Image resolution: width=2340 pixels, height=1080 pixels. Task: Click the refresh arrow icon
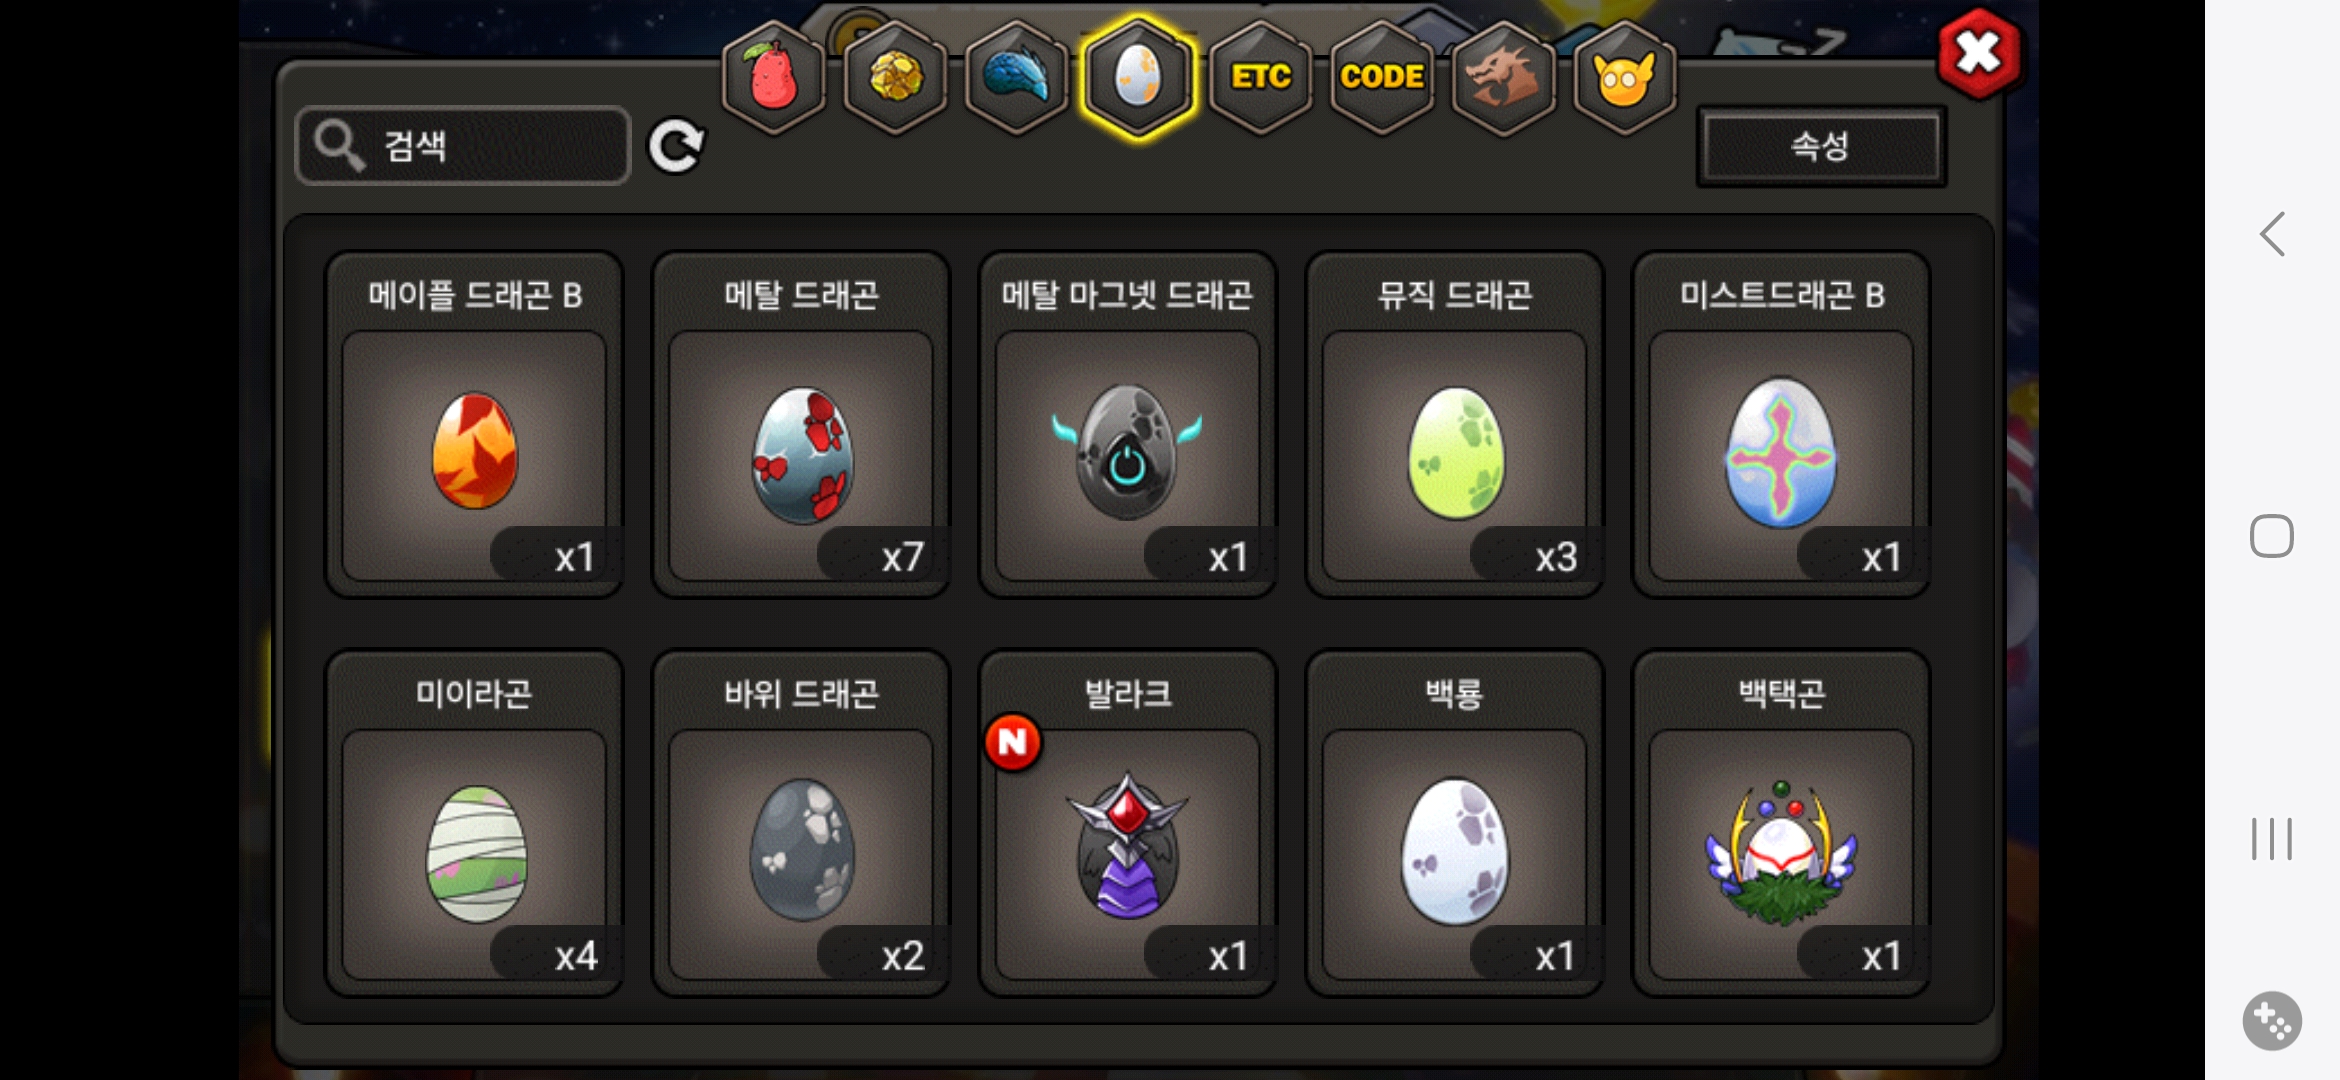[677, 147]
